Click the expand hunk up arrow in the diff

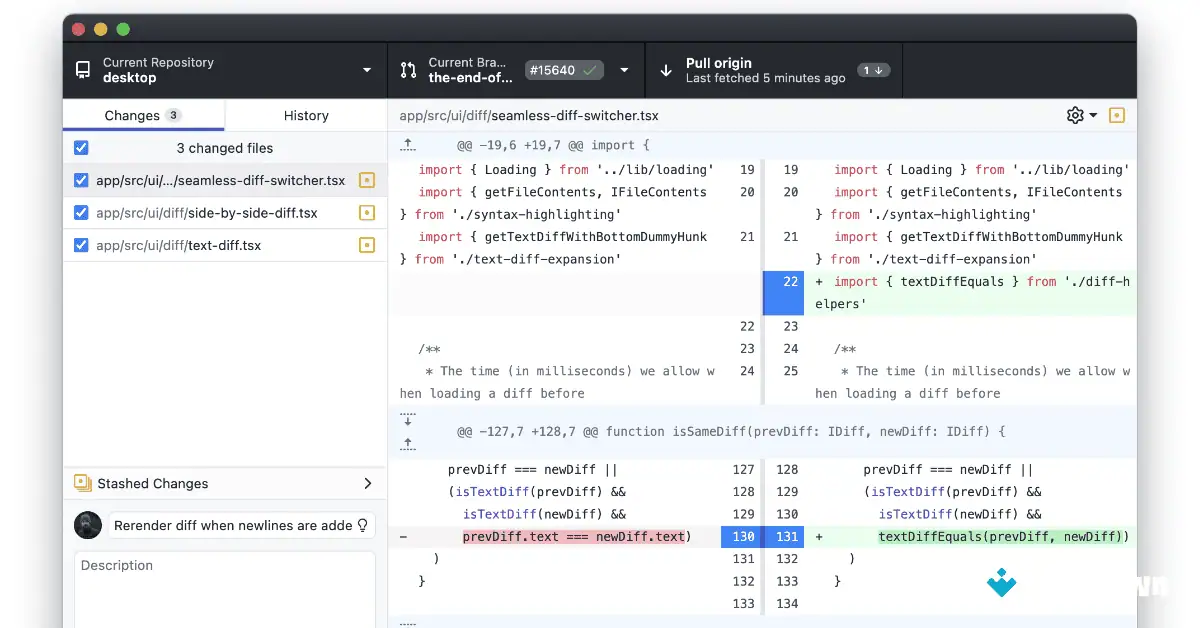(406, 143)
